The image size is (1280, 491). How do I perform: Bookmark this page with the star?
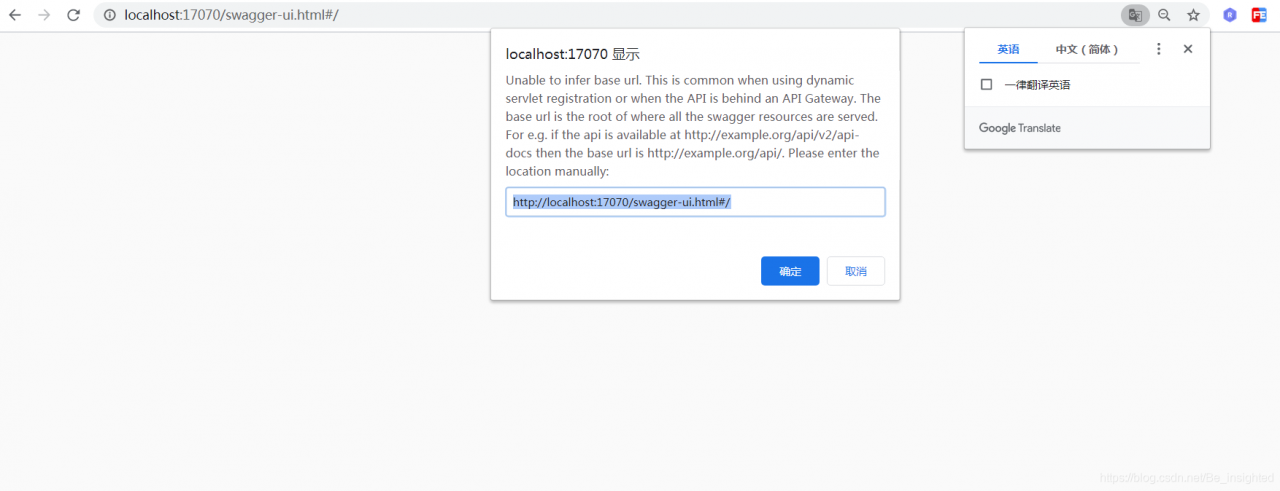point(1193,15)
